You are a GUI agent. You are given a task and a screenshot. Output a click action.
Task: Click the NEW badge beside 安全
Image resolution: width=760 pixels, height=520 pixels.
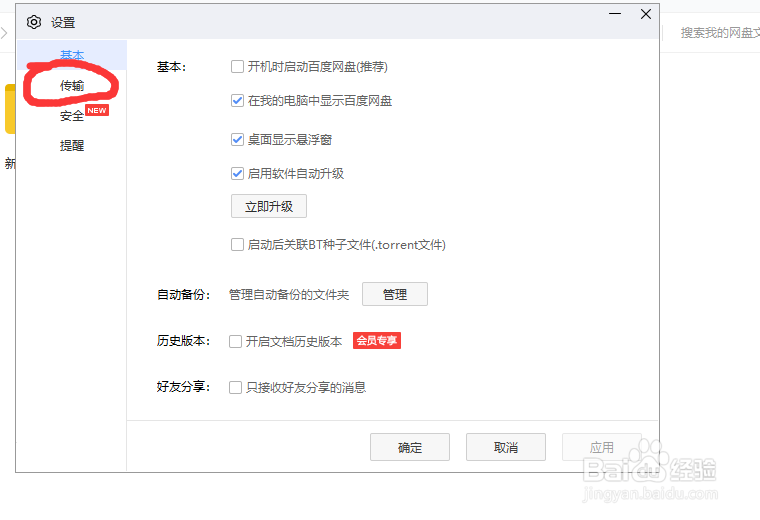tap(97, 110)
